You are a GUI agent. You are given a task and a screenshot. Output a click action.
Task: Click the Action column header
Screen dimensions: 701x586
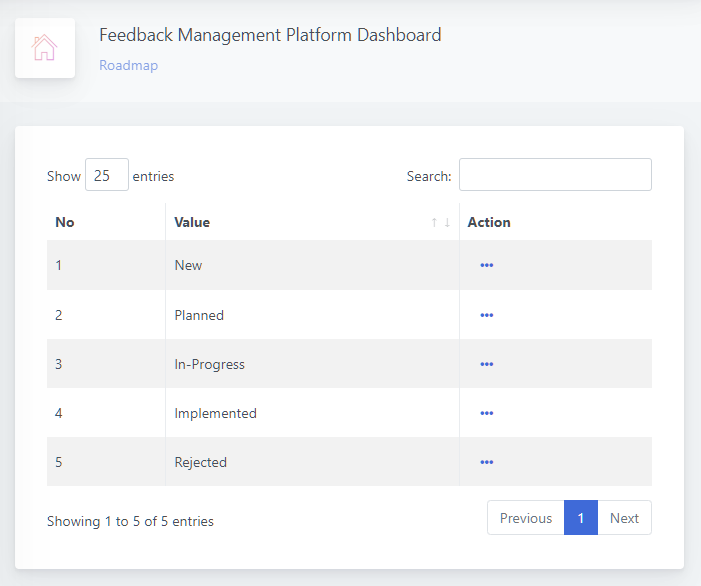(x=489, y=222)
